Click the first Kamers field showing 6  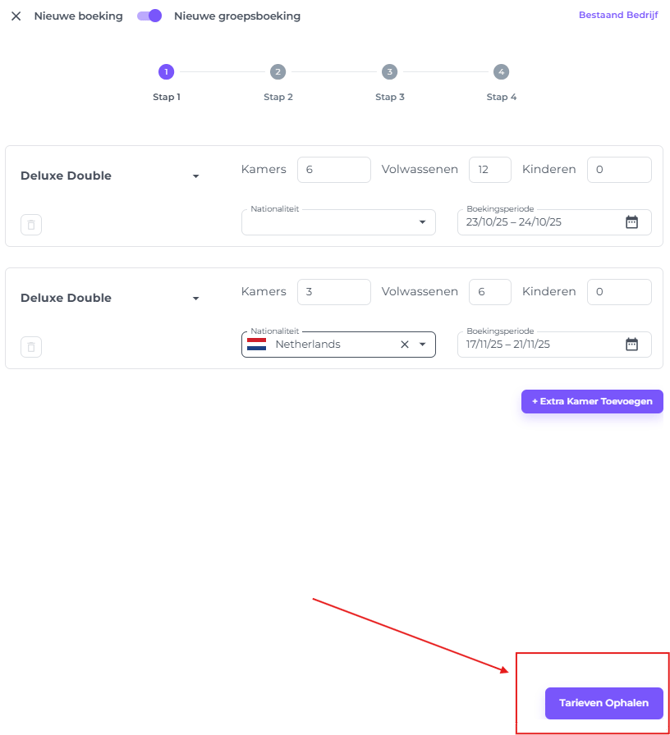click(x=333, y=170)
